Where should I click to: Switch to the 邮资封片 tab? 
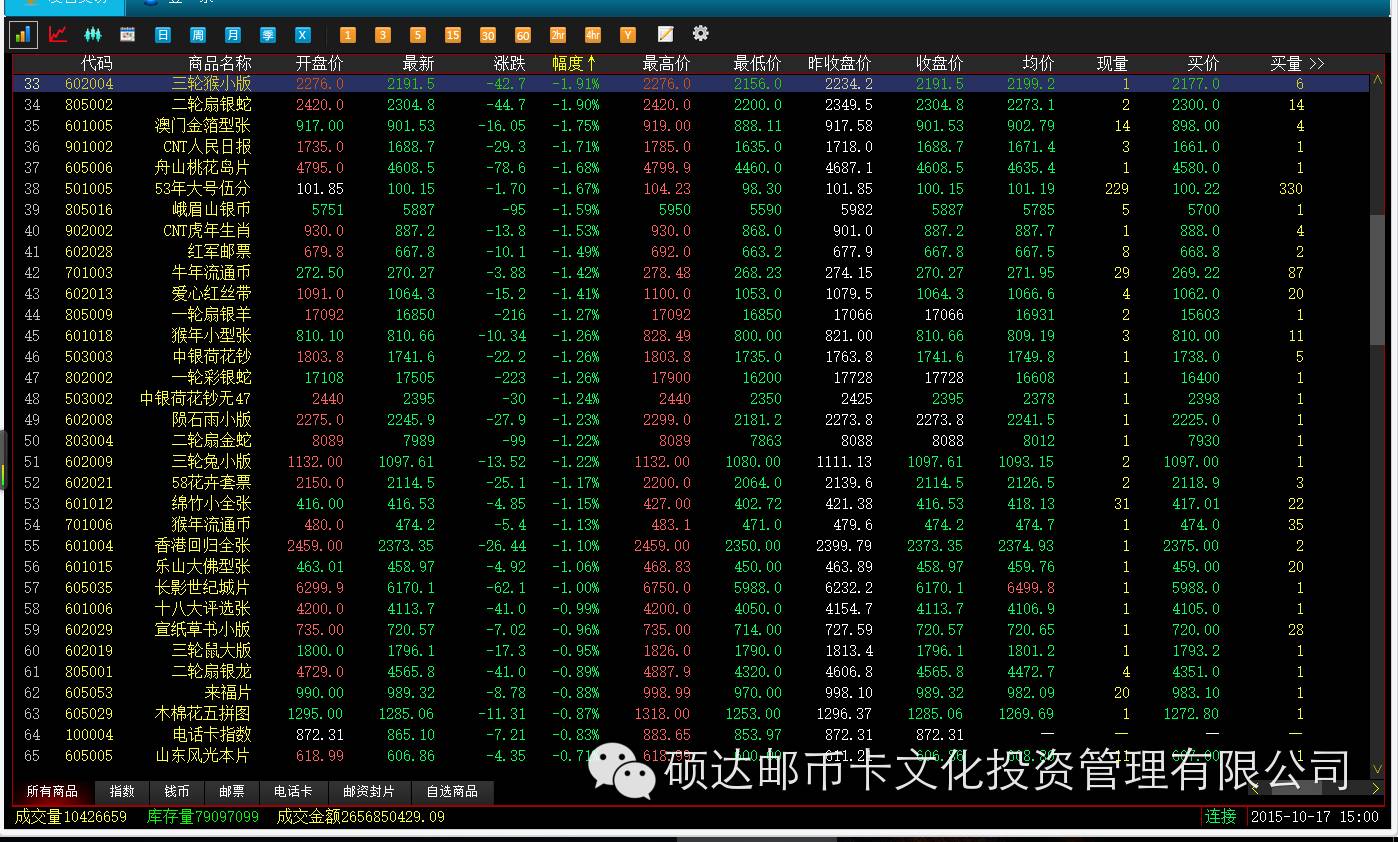[x=369, y=791]
